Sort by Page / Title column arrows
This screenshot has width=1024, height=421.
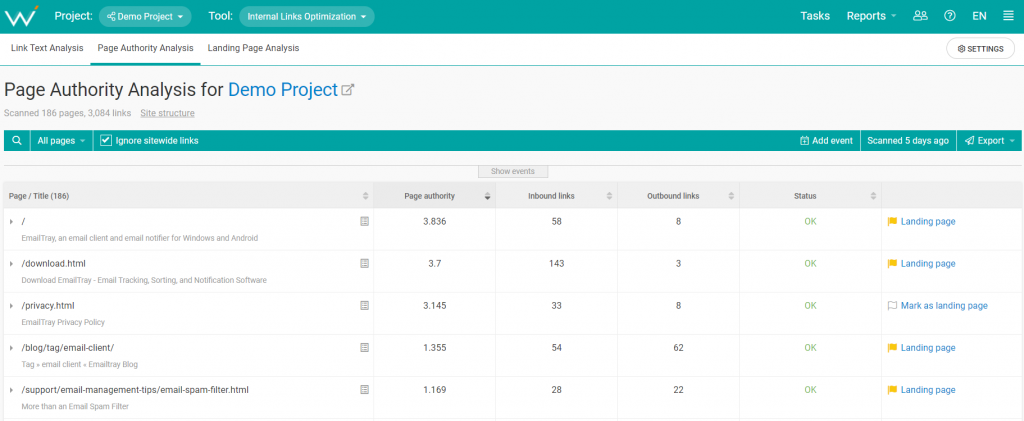tap(365, 196)
